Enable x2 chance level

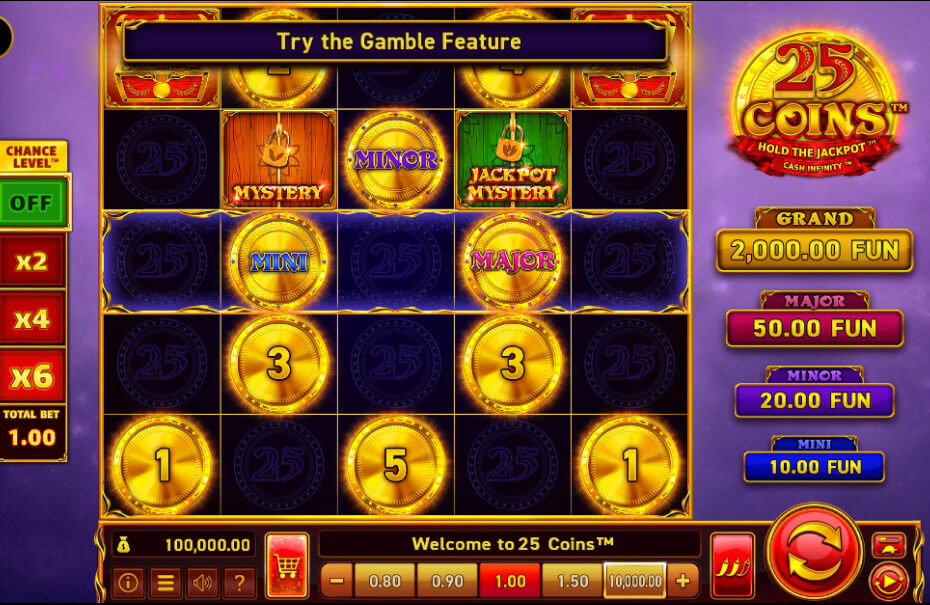(32, 261)
